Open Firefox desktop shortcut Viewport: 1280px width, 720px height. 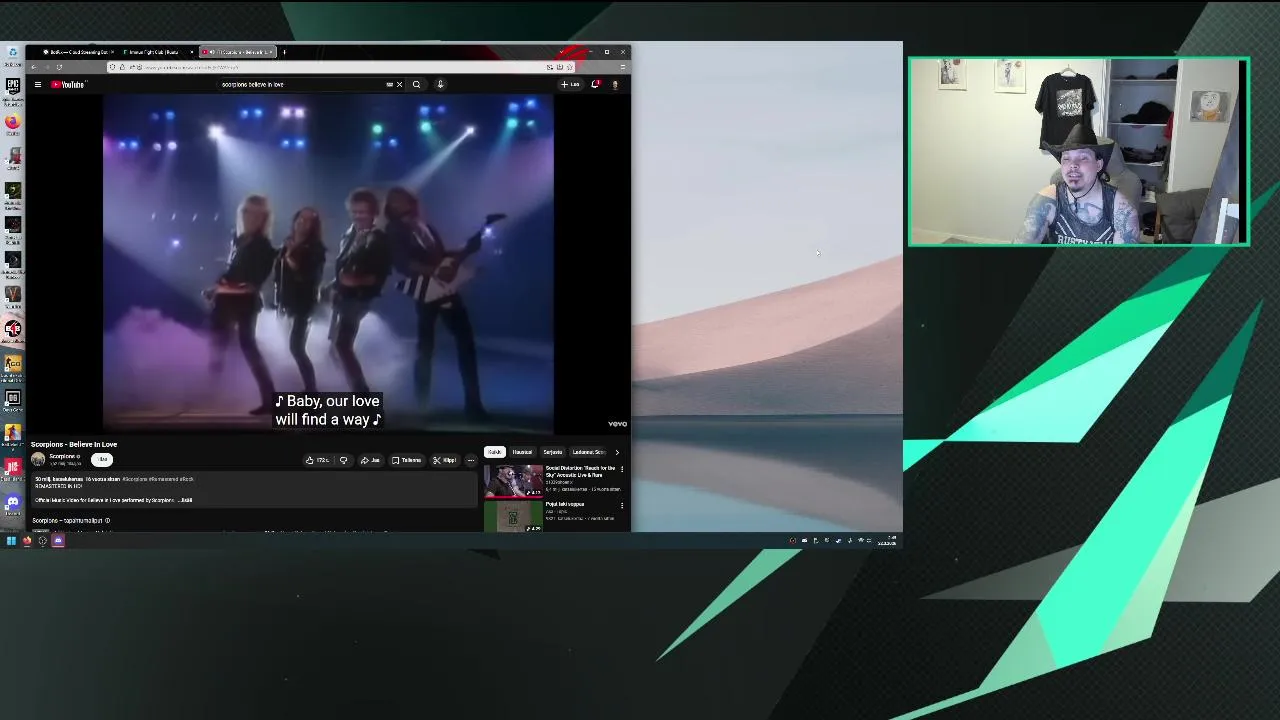(12, 125)
